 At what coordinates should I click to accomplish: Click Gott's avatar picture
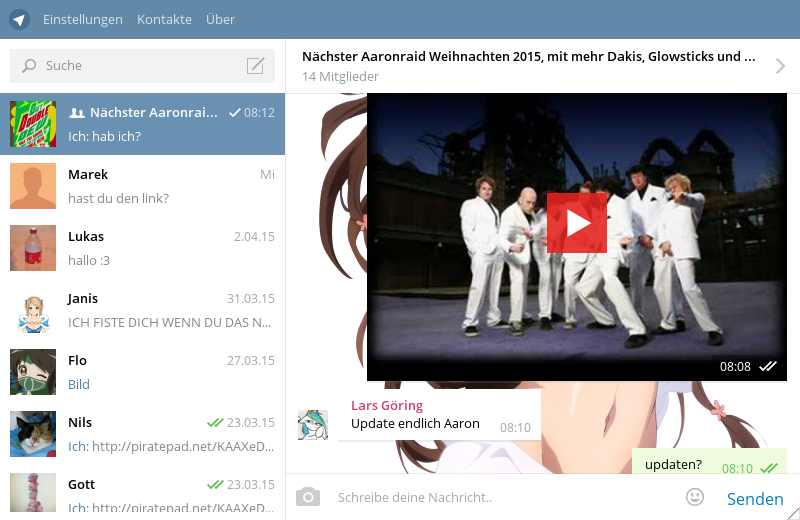33,492
